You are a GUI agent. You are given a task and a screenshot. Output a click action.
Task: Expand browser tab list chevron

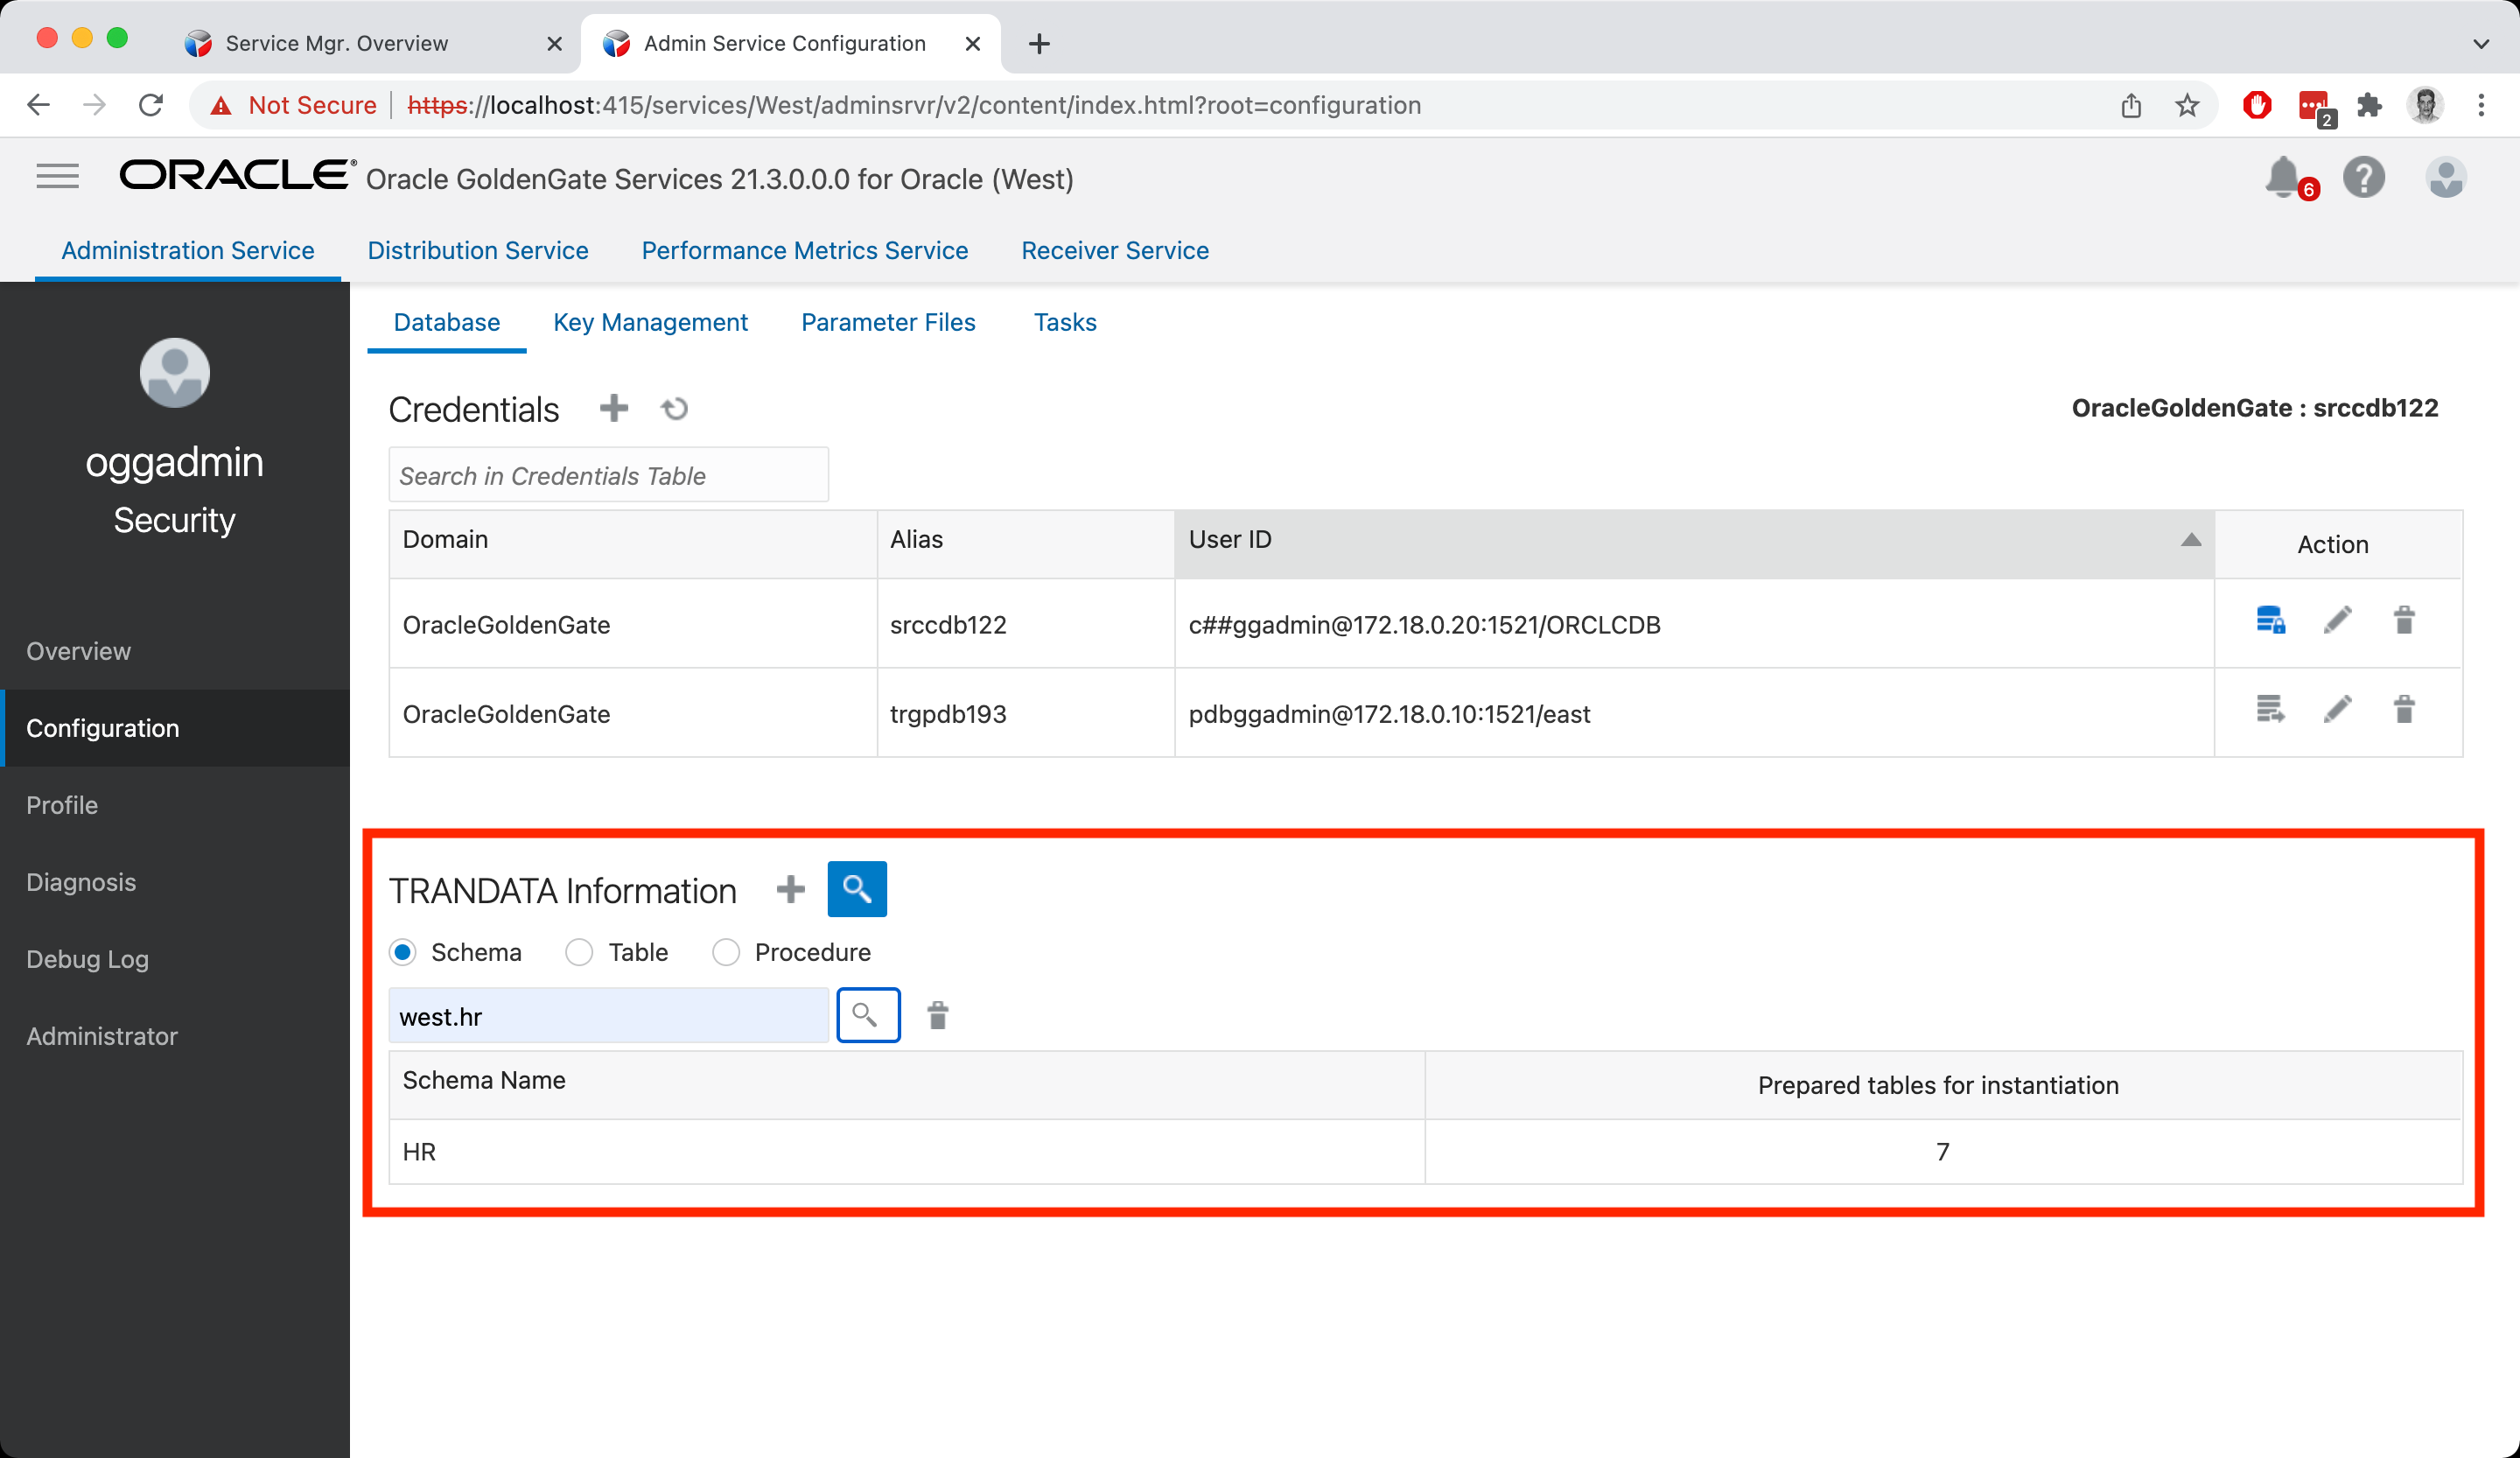coord(2480,44)
